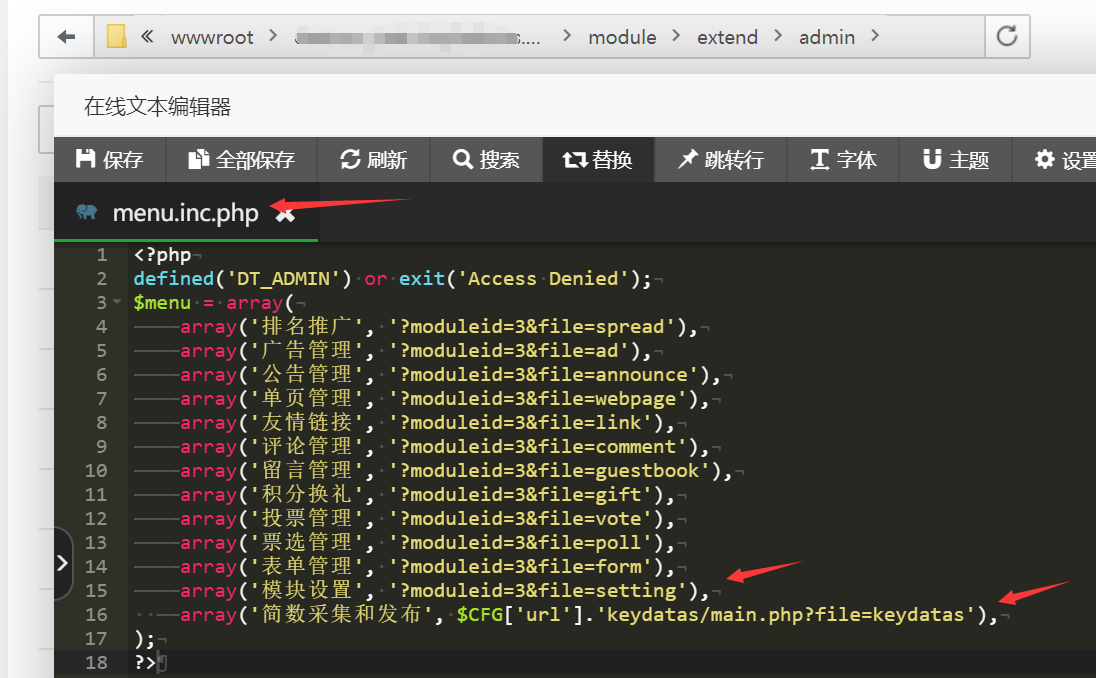The height and width of the screenshot is (678, 1096).
Task: Click the text '简数采集和发布'
Action: [341, 614]
